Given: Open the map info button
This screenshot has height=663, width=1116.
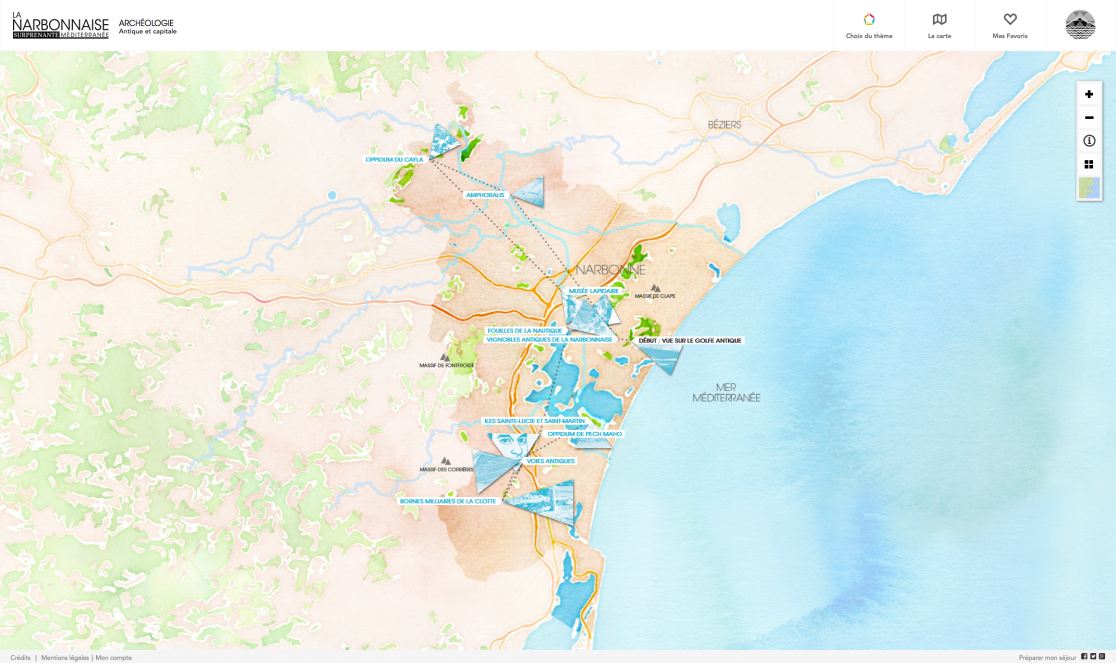Looking at the screenshot, I should (x=1089, y=141).
